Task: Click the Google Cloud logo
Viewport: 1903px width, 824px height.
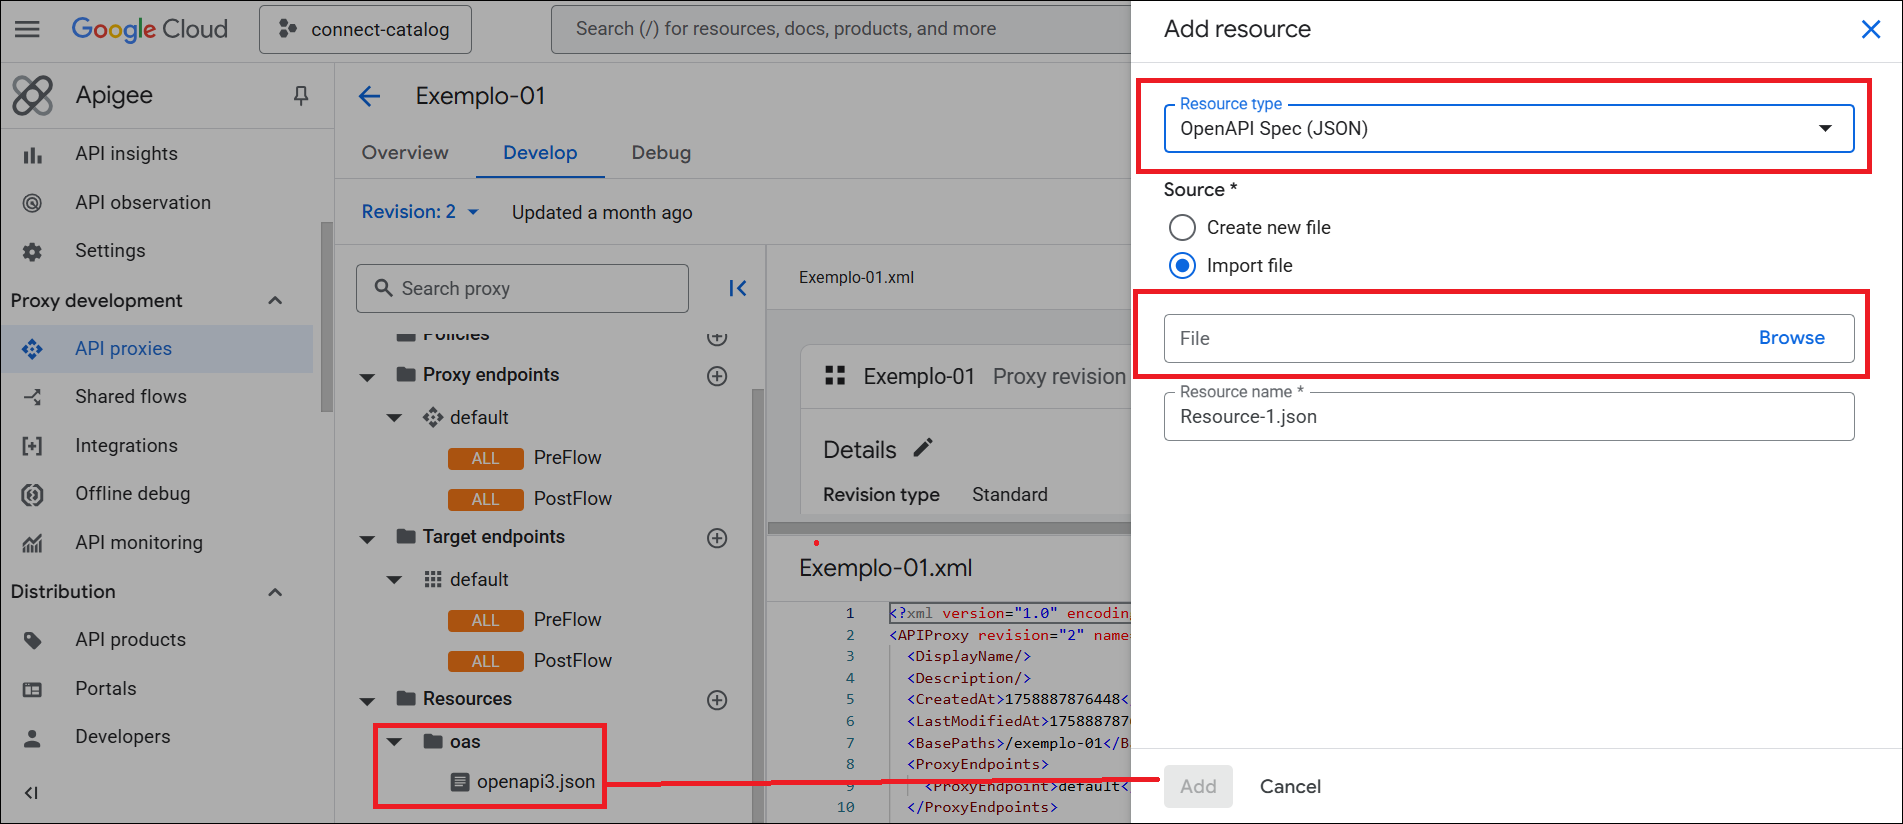Action: [x=150, y=29]
